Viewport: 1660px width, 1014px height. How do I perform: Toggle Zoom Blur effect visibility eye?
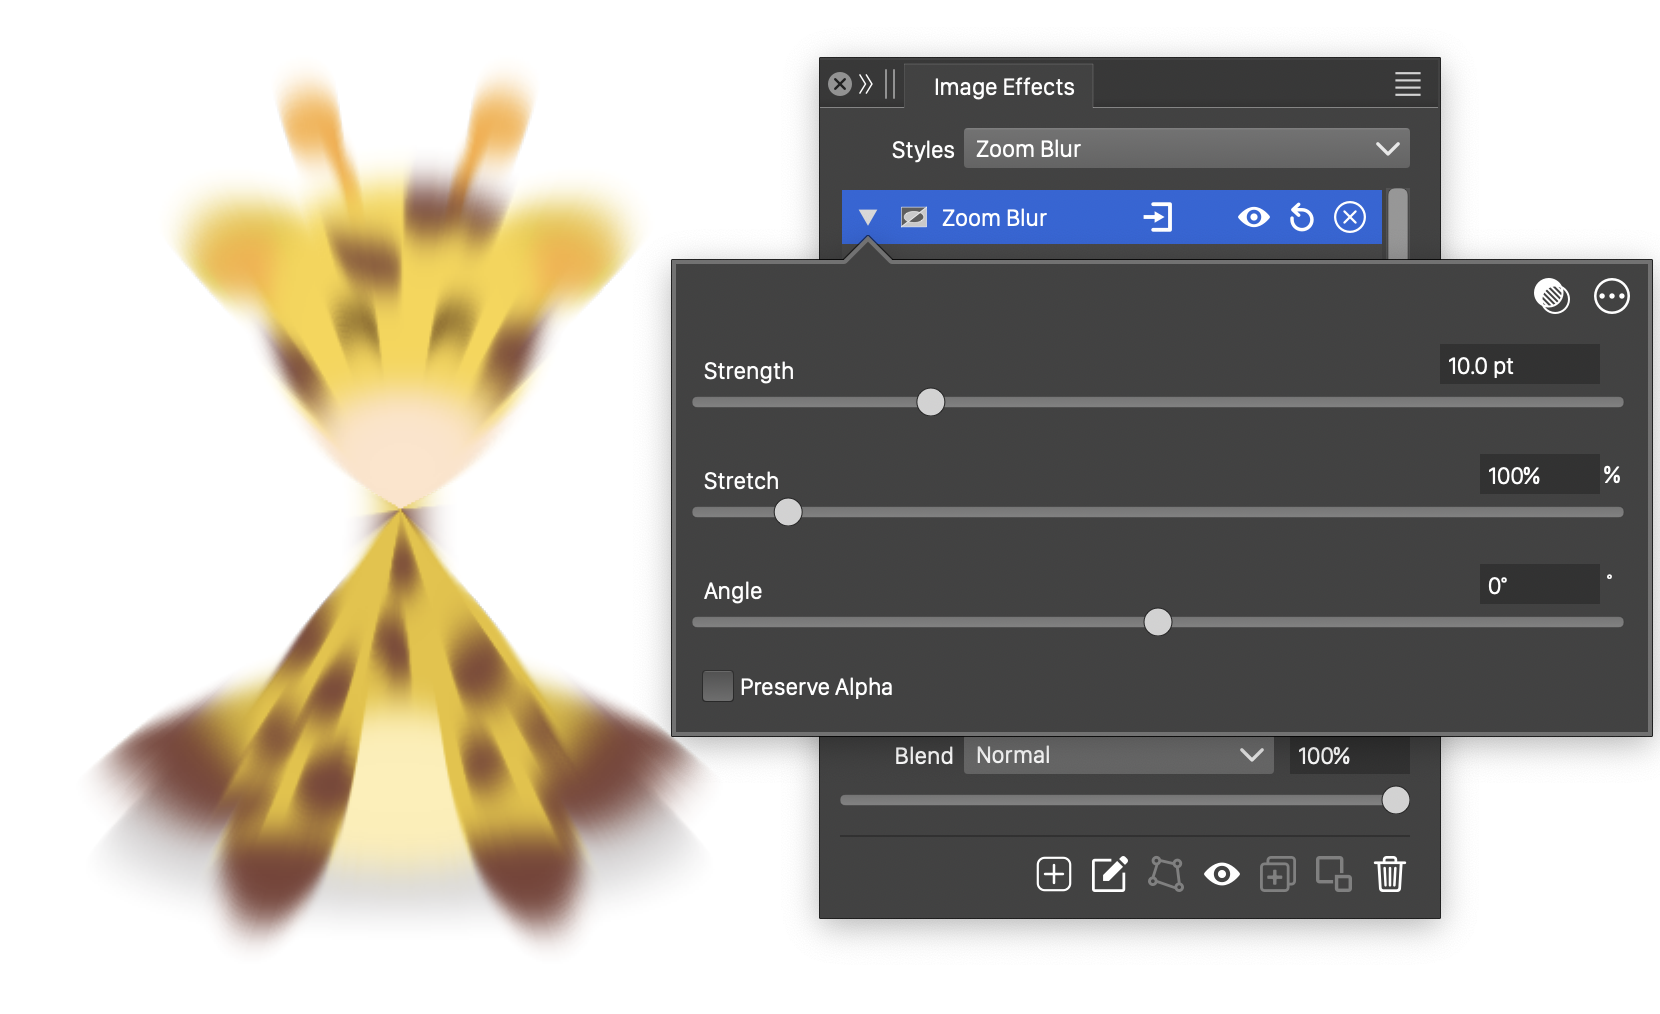tap(1253, 218)
